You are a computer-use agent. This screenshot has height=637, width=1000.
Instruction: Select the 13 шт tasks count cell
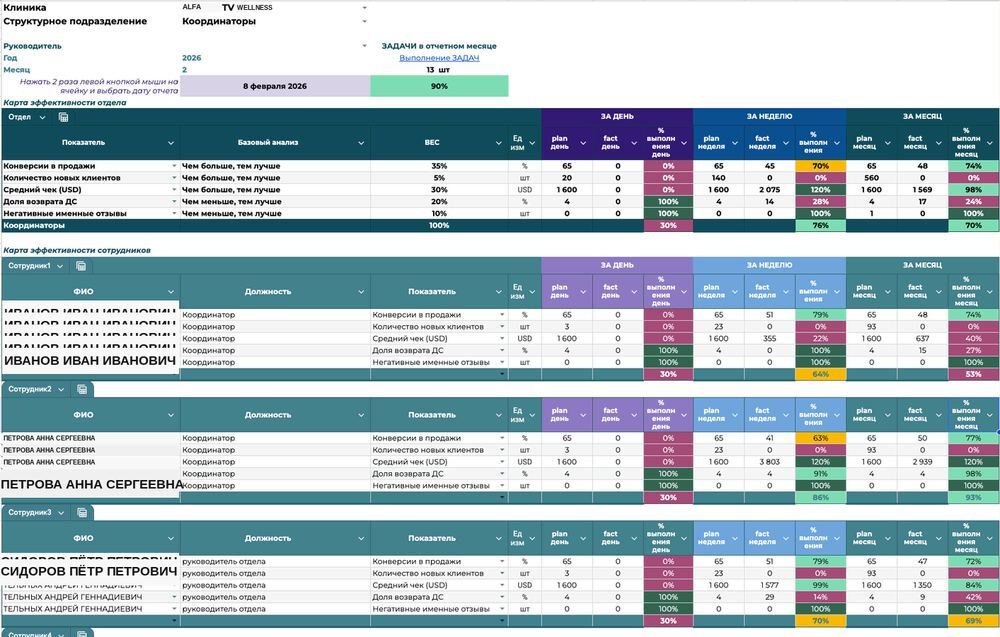tap(439, 70)
